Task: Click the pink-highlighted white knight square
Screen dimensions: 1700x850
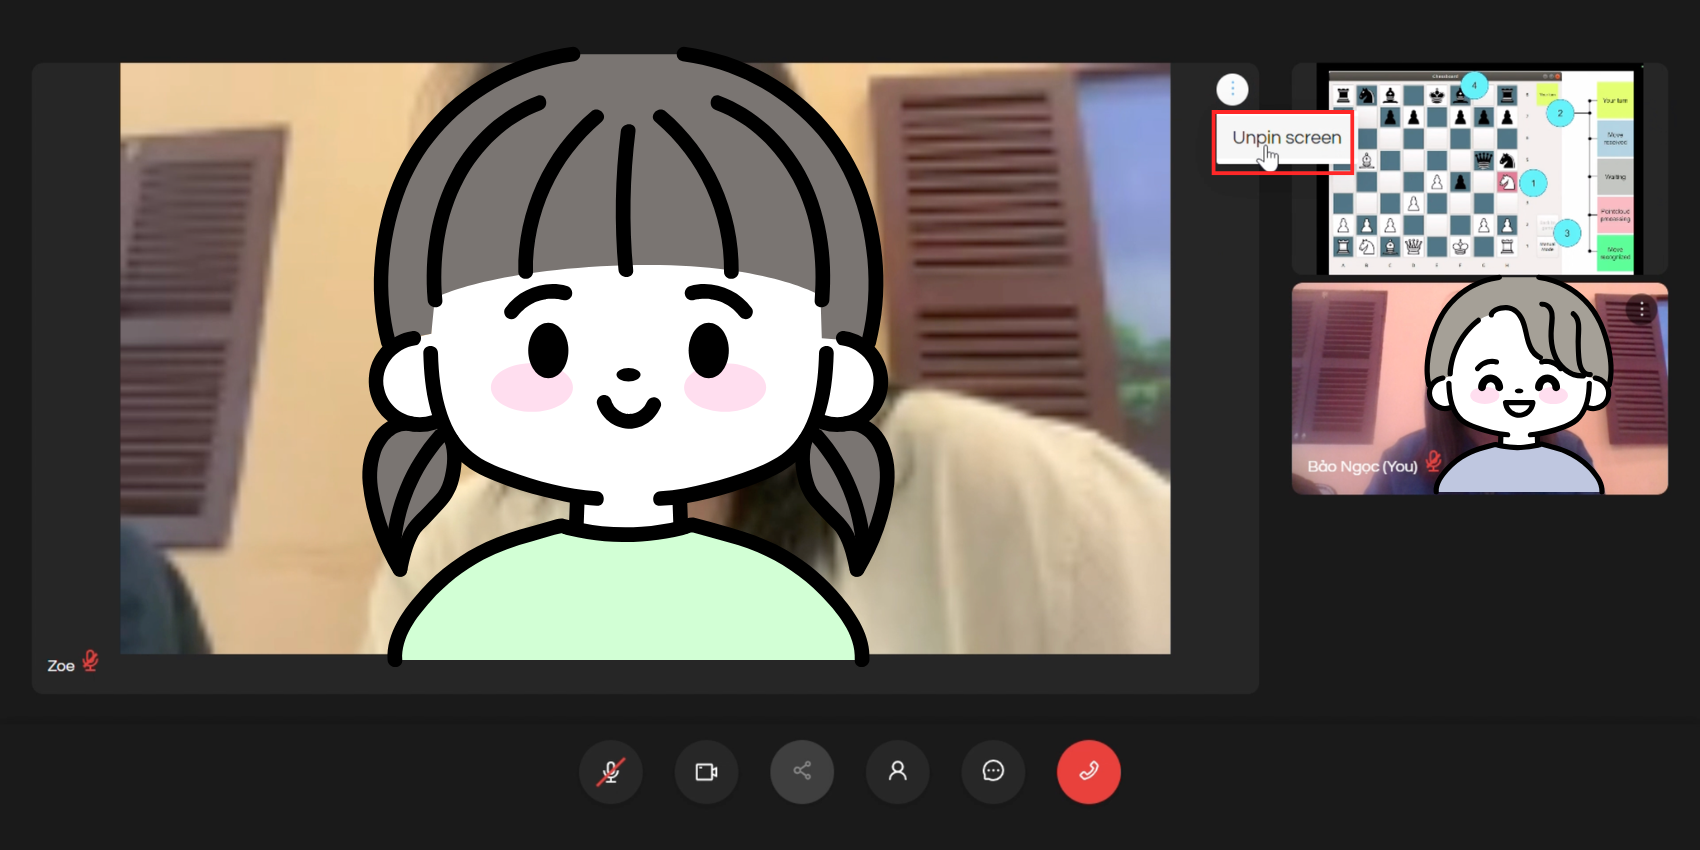Action: 1507,182
